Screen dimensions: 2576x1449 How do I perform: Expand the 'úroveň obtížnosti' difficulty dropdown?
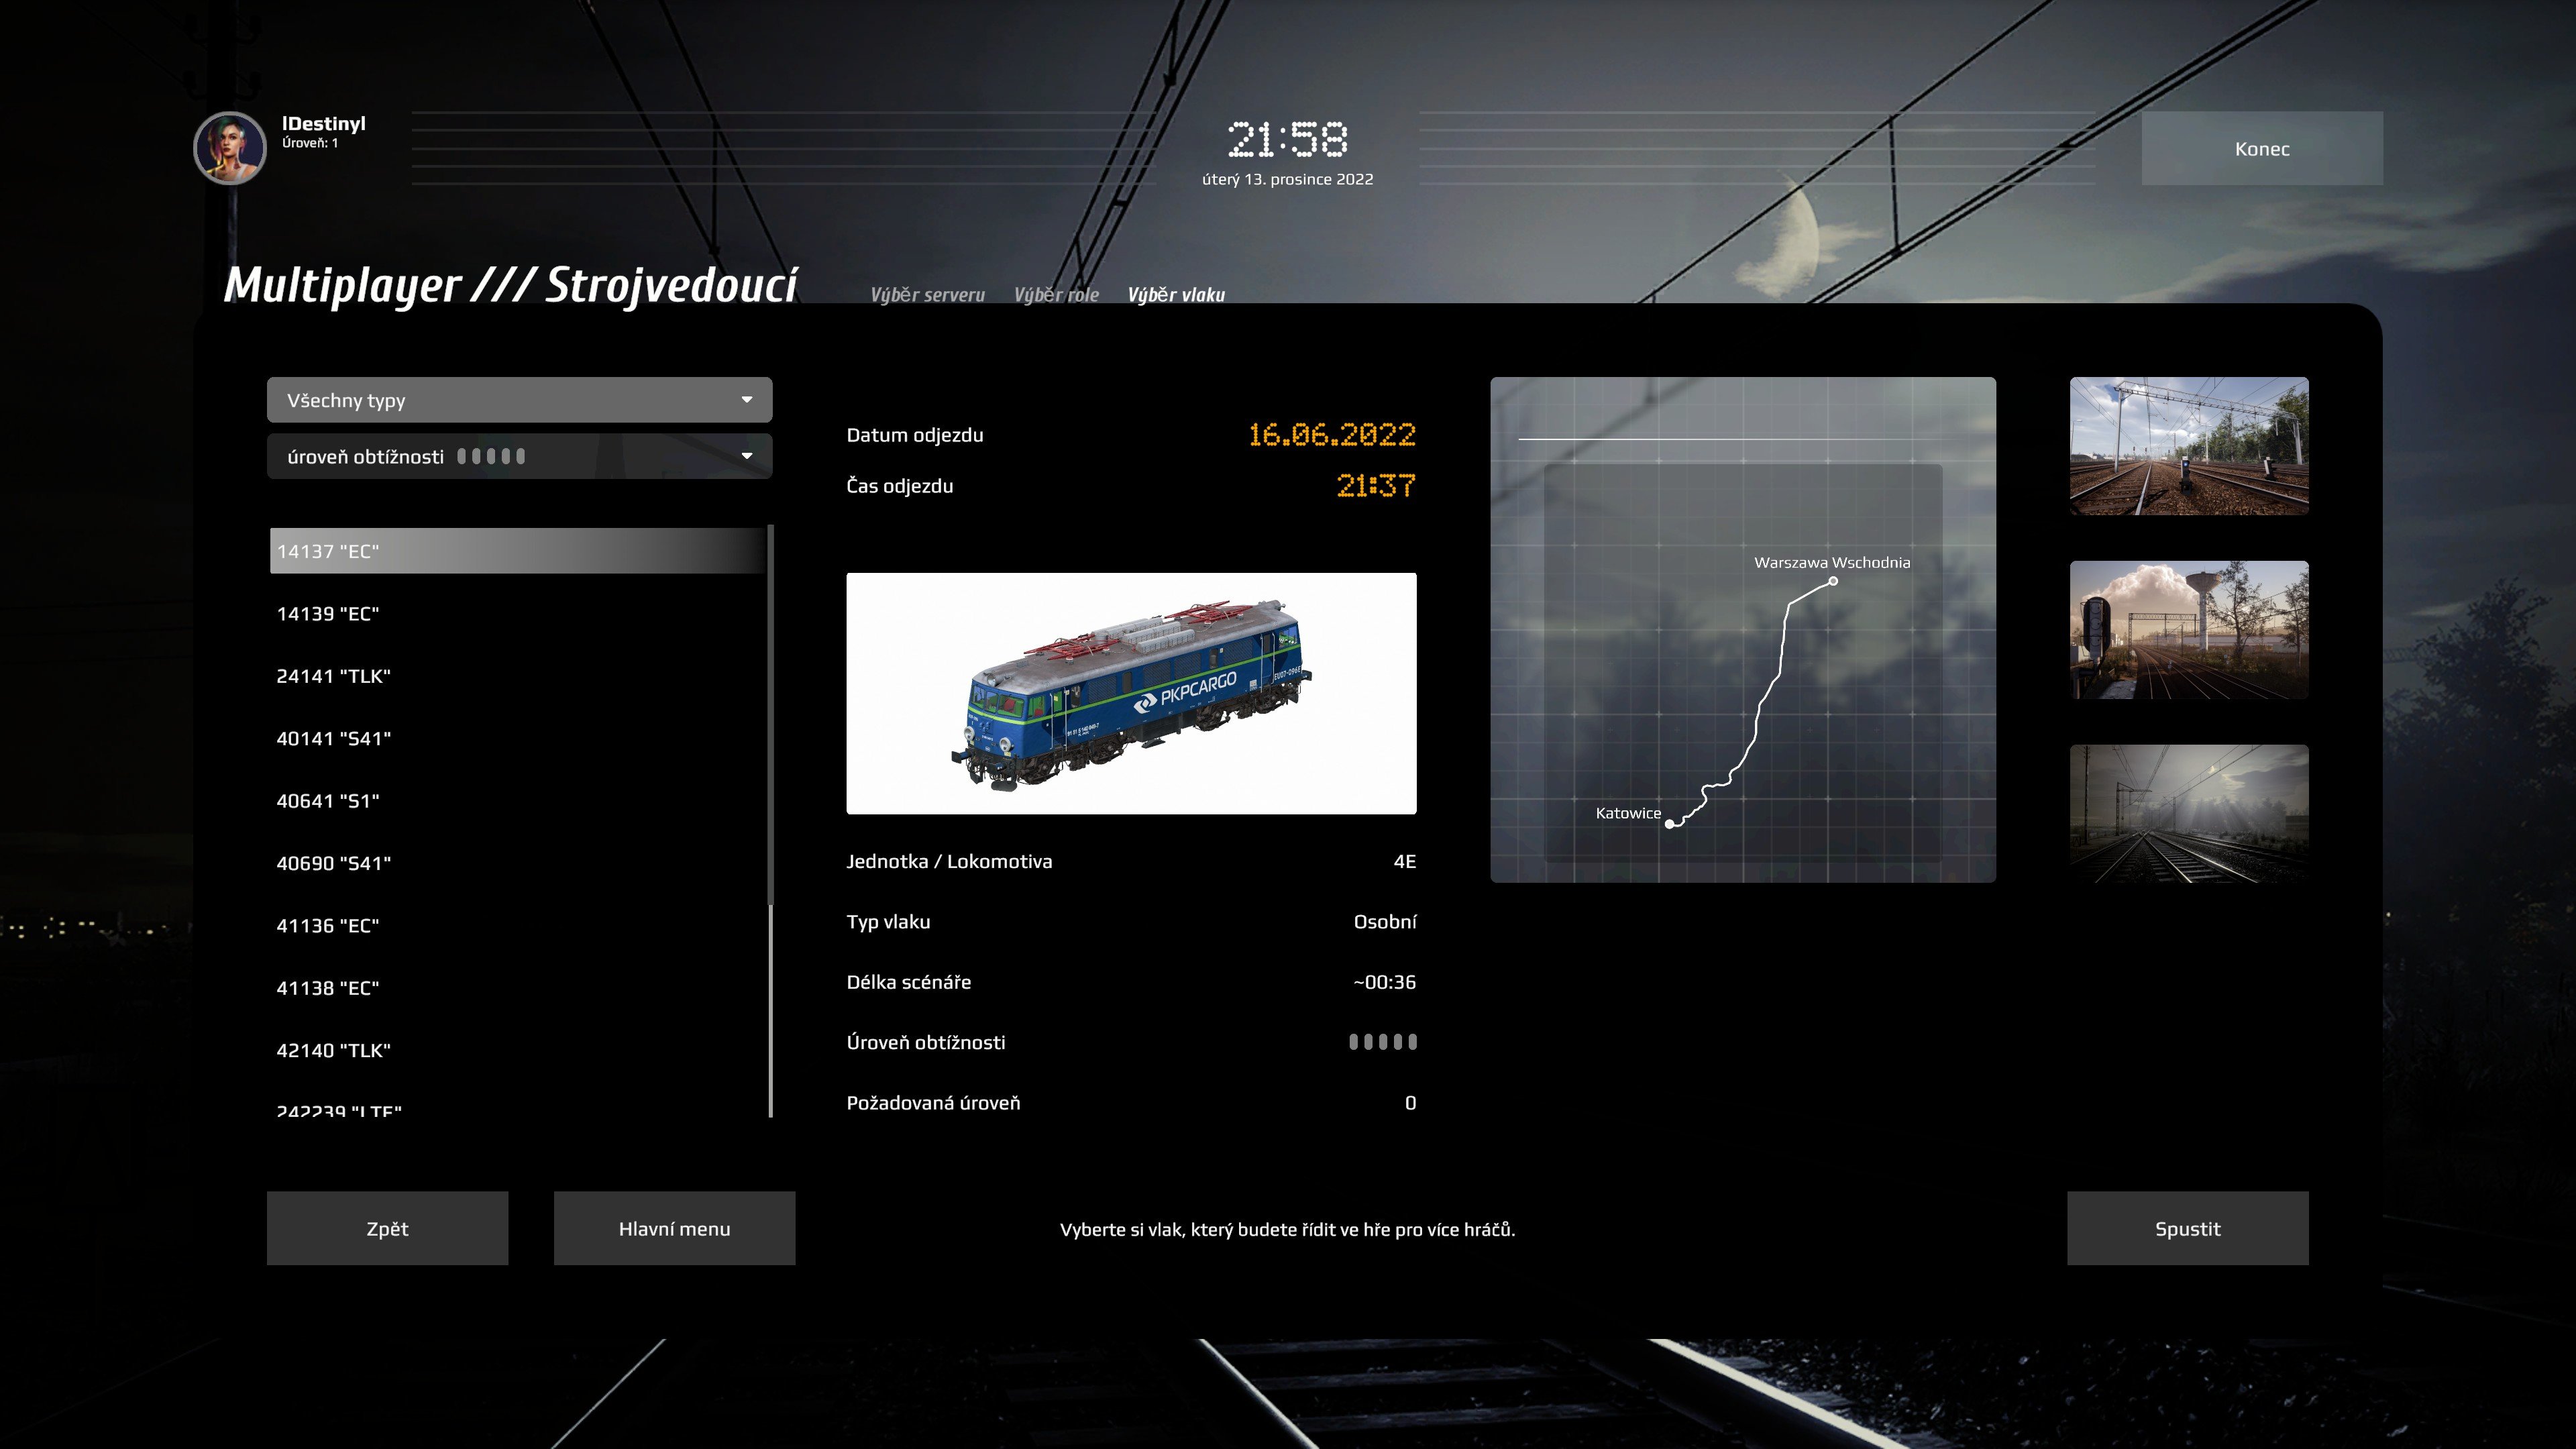tap(519, 456)
